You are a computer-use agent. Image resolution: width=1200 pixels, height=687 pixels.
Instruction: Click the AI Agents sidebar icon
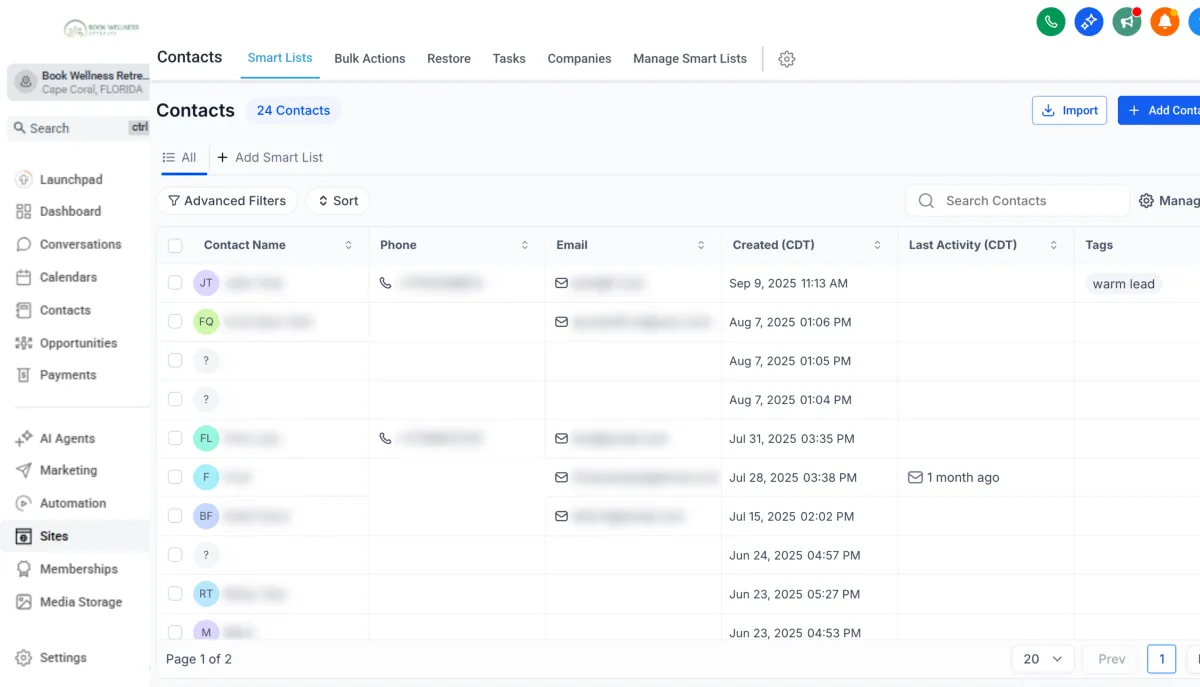coord(24,438)
